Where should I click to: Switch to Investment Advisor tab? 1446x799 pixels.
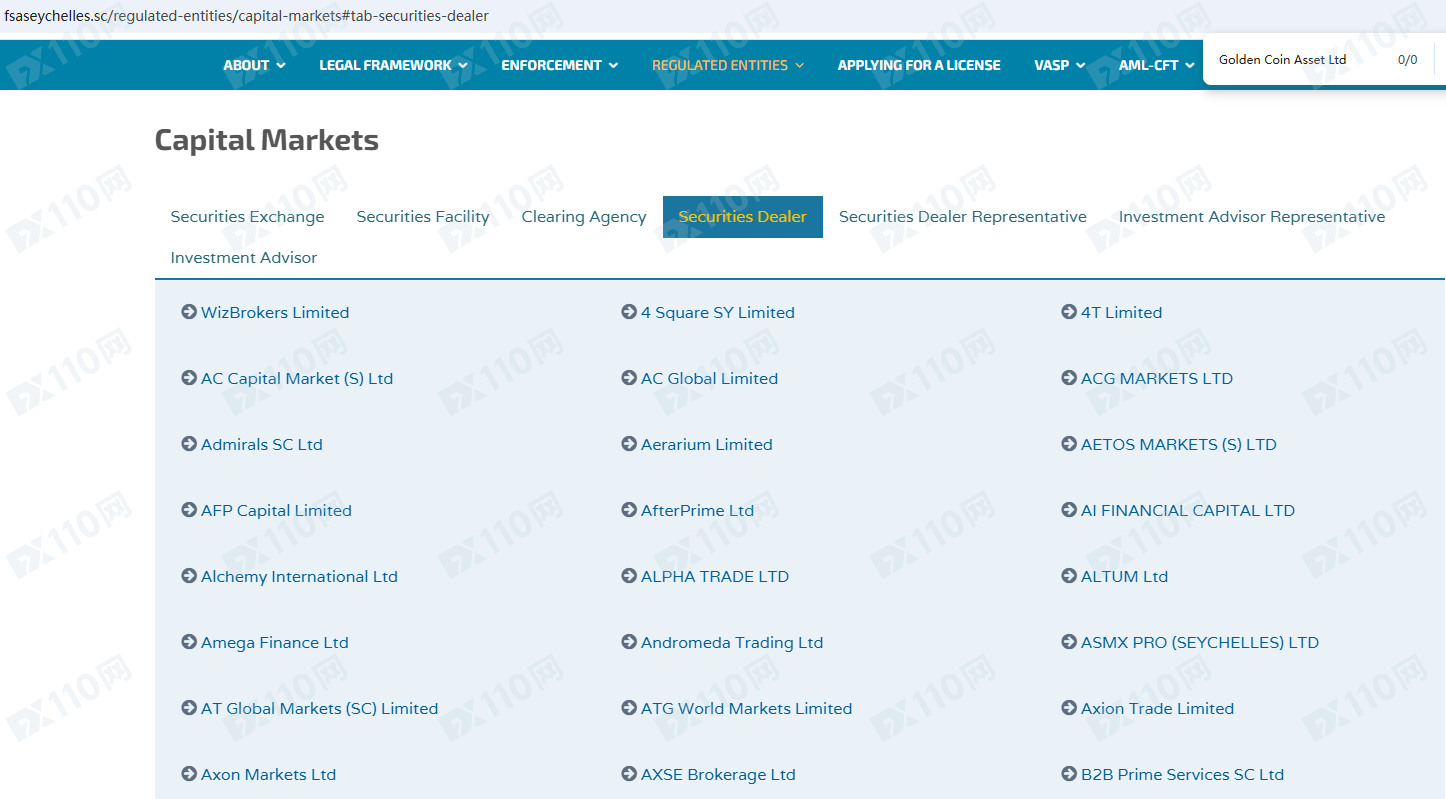pos(244,258)
